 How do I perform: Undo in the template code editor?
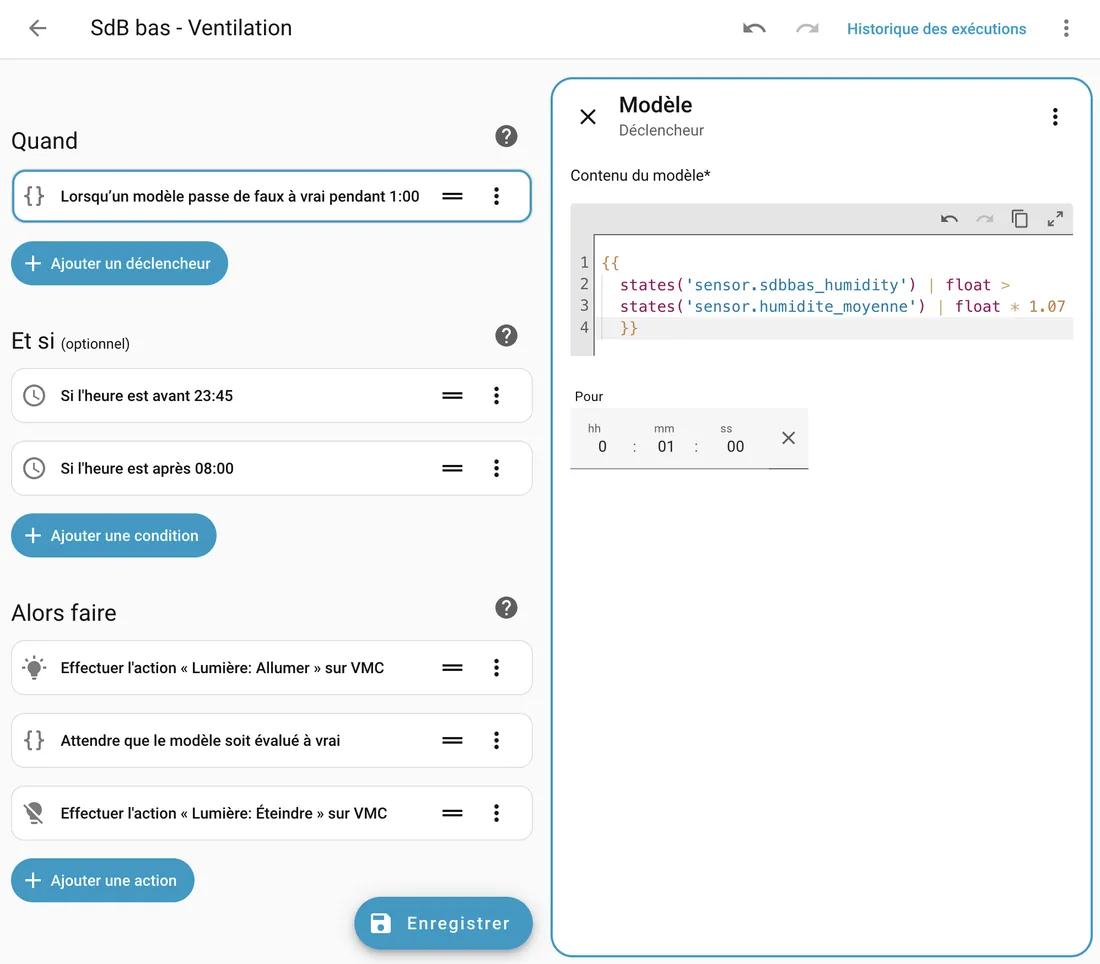[x=949, y=219]
